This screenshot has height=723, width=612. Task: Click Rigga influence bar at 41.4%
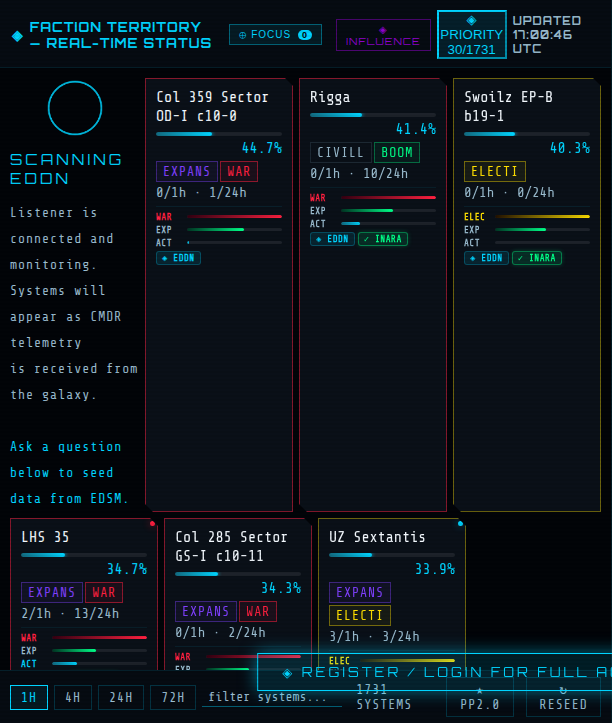pos(373,115)
